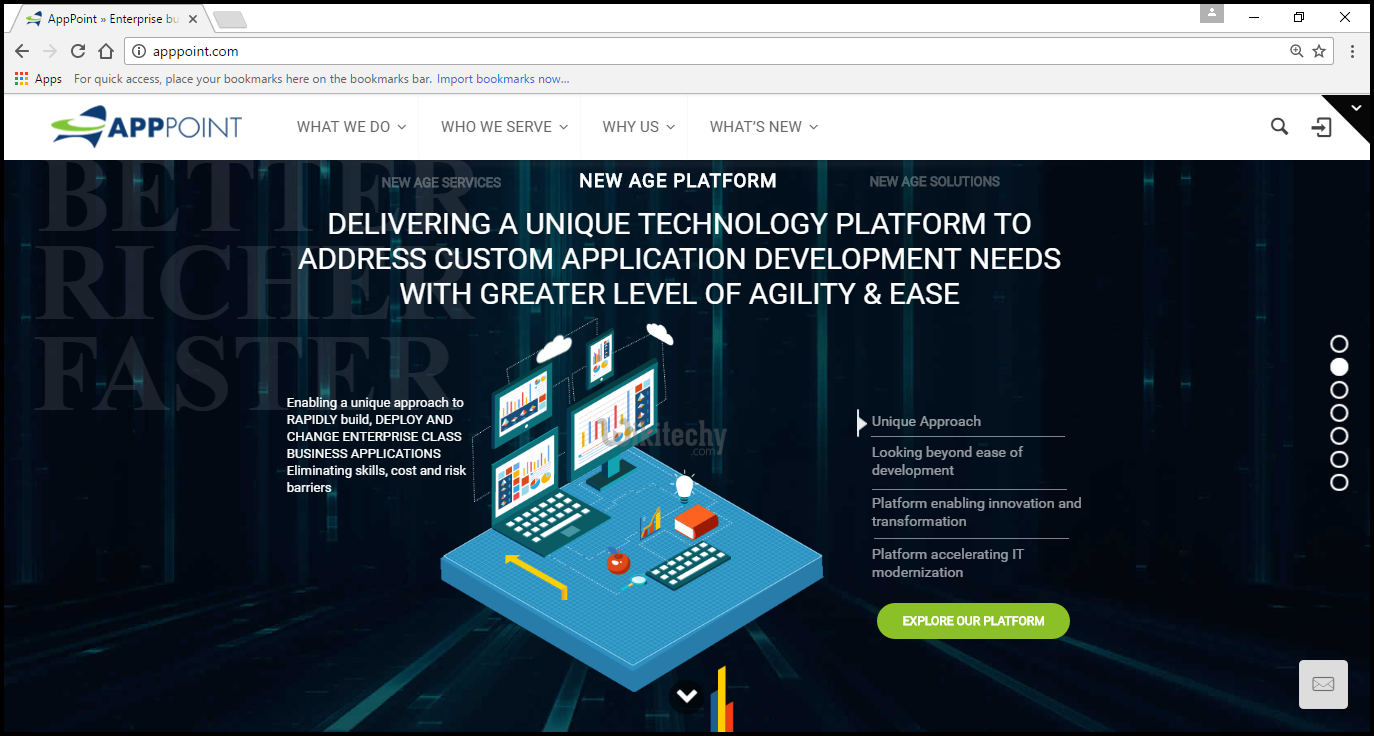Viewport: 1374px width, 736px height.
Task: Select the third slide indicator dot
Action: coord(1339,390)
